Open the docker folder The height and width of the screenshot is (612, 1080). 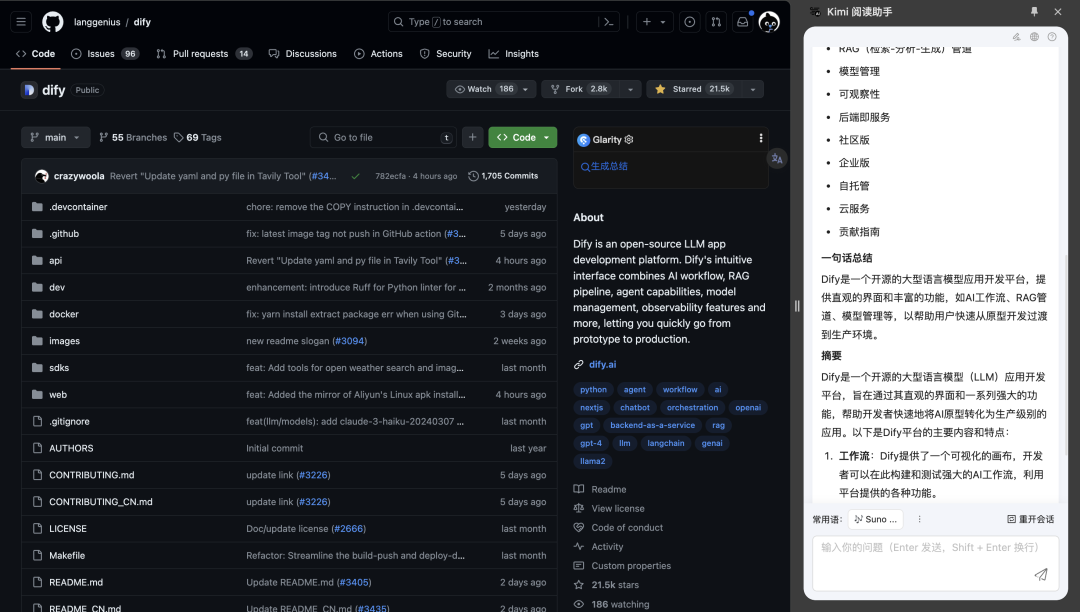(64, 315)
